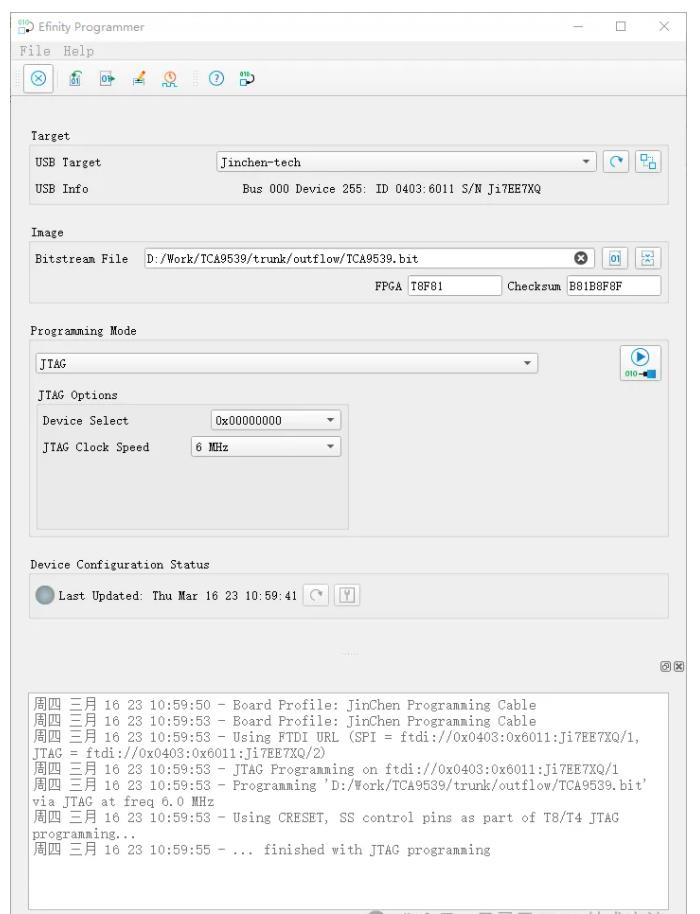Open JTAG Clock Speed dropdown 6 MHz
Screen dimensions: 700x914
pyautogui.click(x=266, y=447)
